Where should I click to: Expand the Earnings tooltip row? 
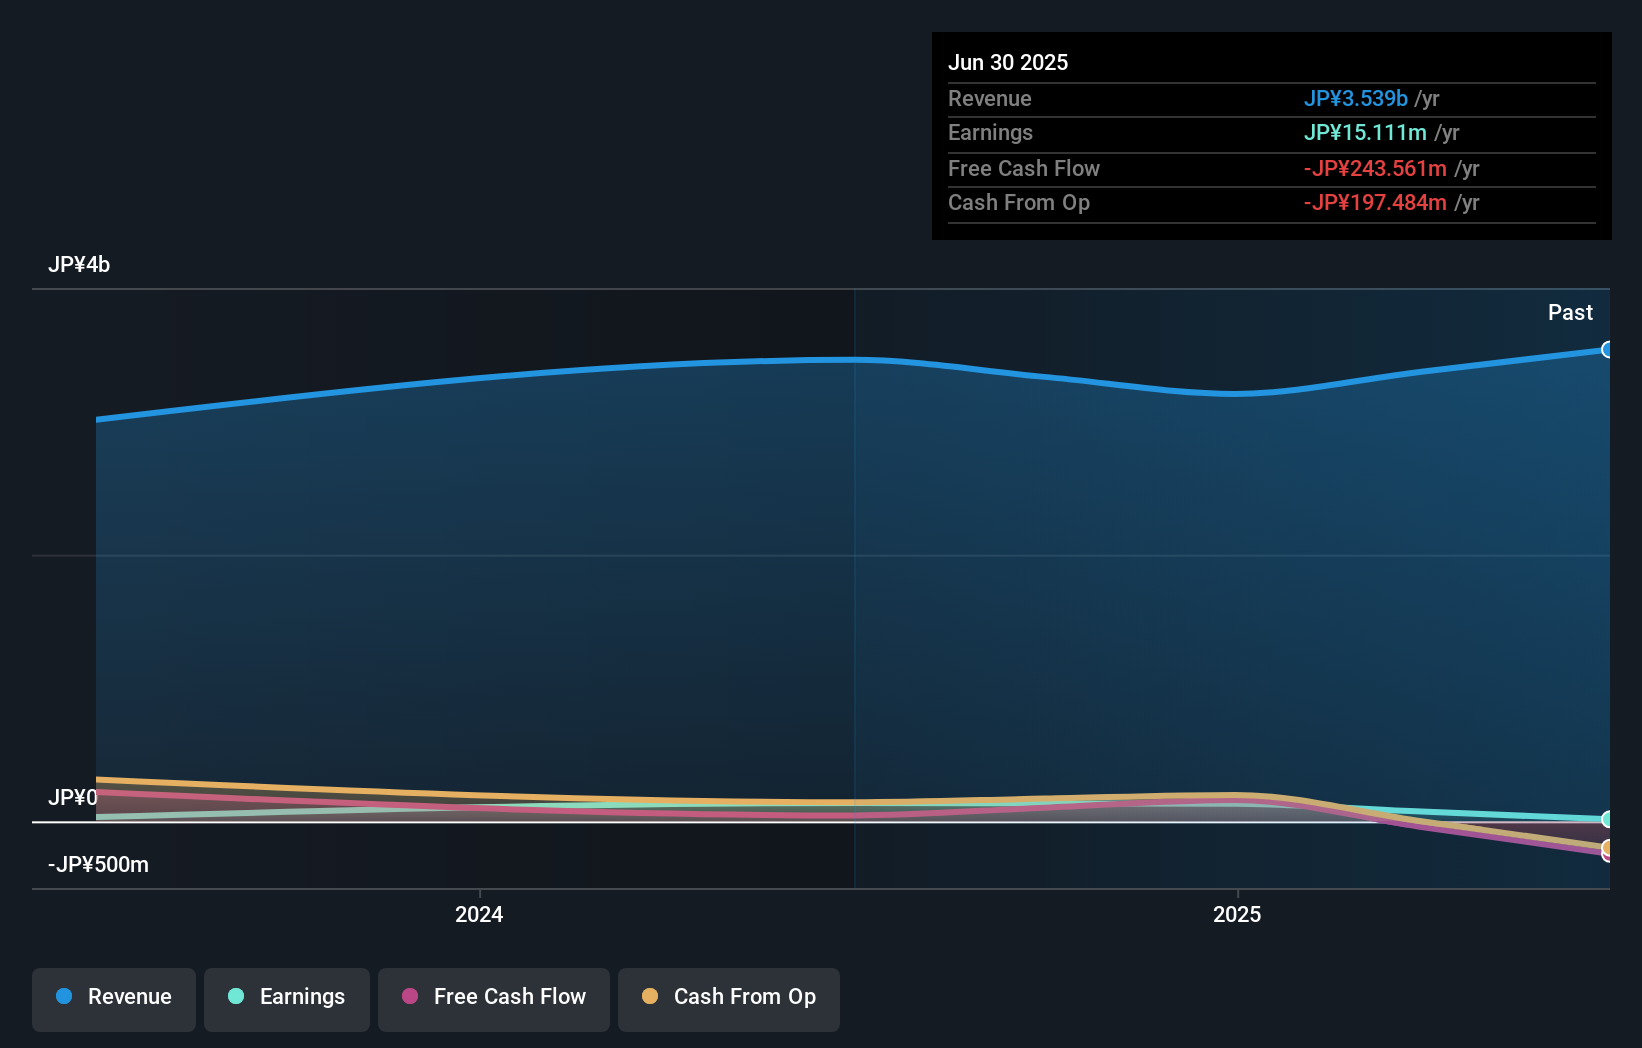pyautogui.click(x=1270, y=132)
